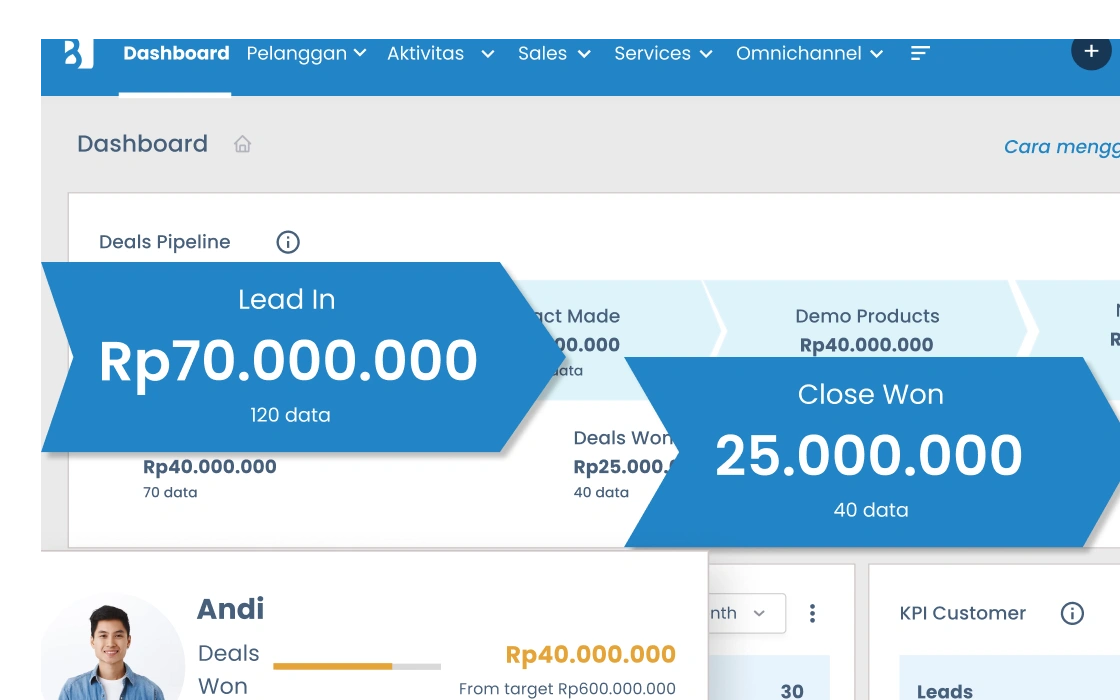
Task: Click the Demo Products Rp40.000.000 amount
Action: coord(866,345)
